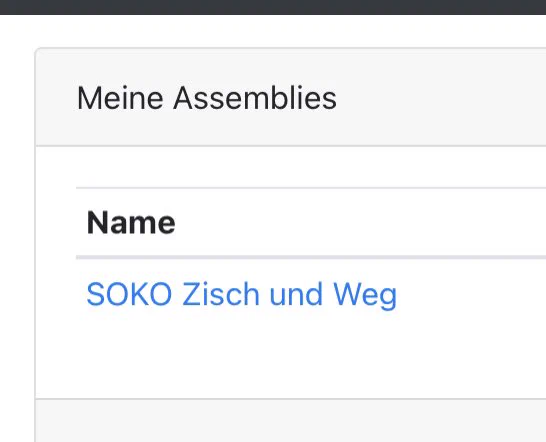The height and width of the screenshot is (442, 546).
Task: Click the empty row area beside SOKO Zisch und Weg
Action: pyautogui.click(x=470, y=295)
